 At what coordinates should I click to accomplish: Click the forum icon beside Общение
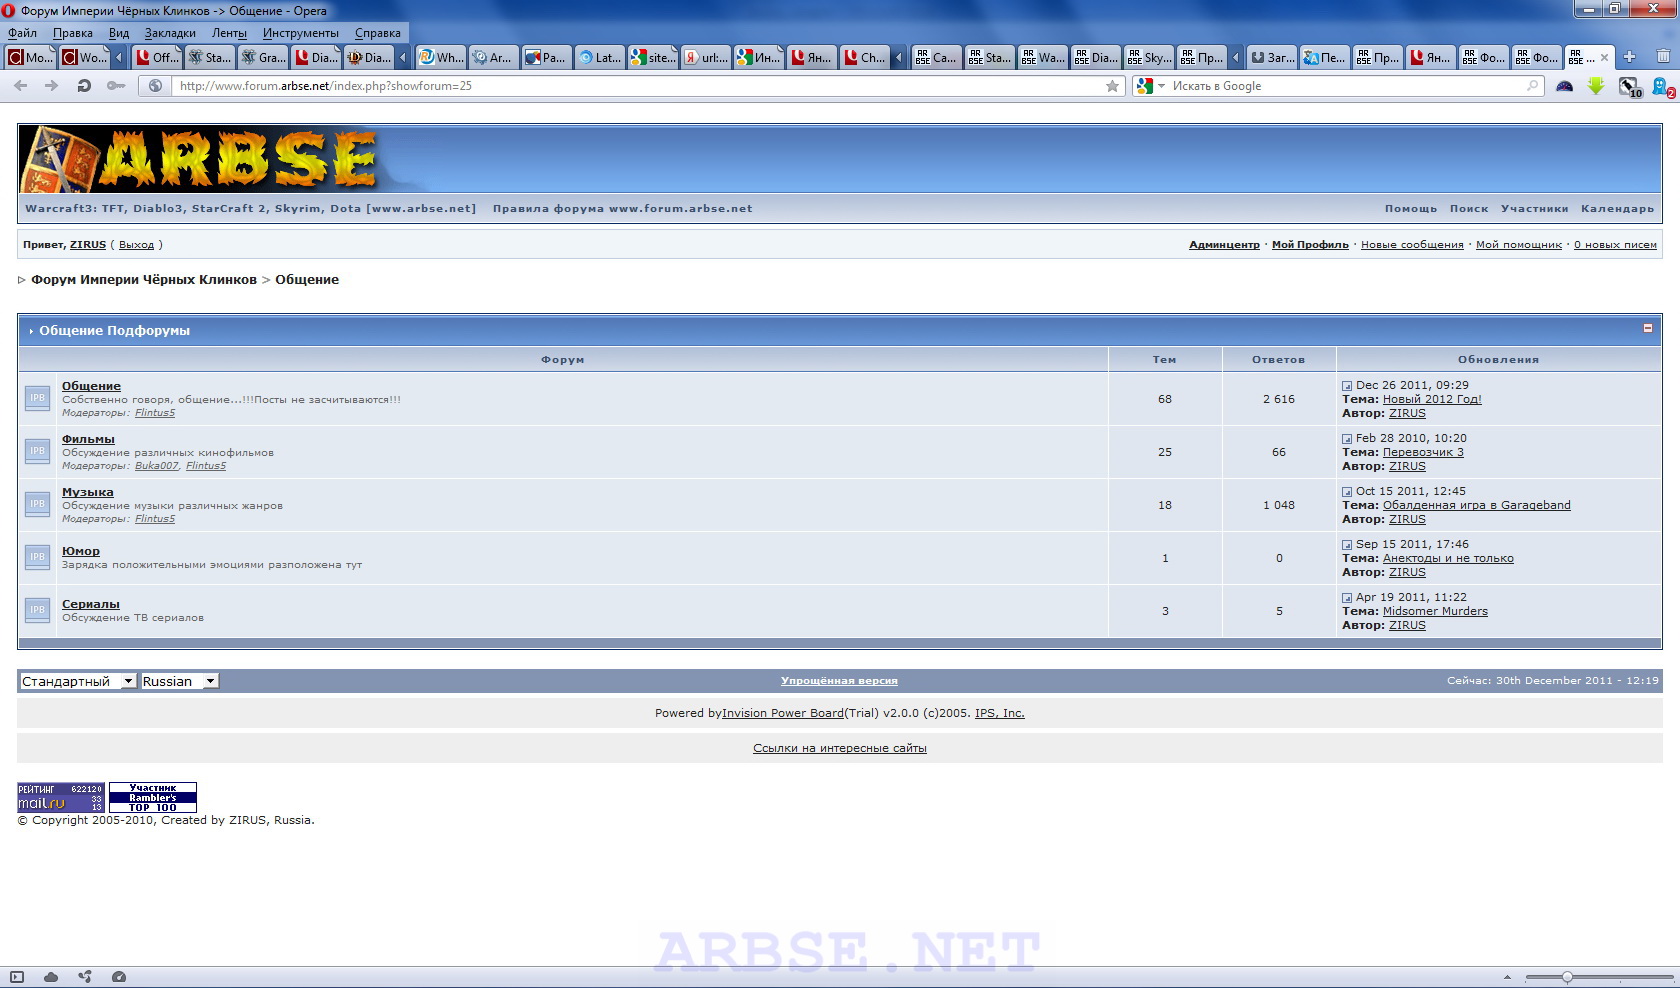tap(37, 398)
